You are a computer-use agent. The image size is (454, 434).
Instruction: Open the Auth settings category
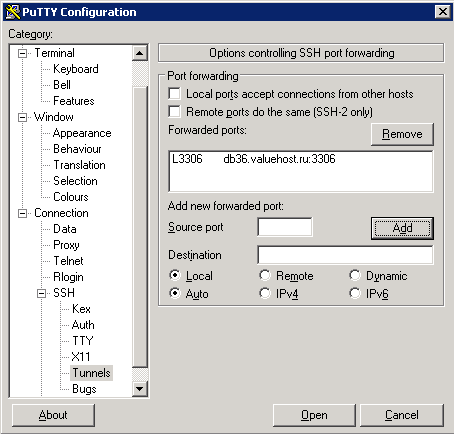coord(83,325)
